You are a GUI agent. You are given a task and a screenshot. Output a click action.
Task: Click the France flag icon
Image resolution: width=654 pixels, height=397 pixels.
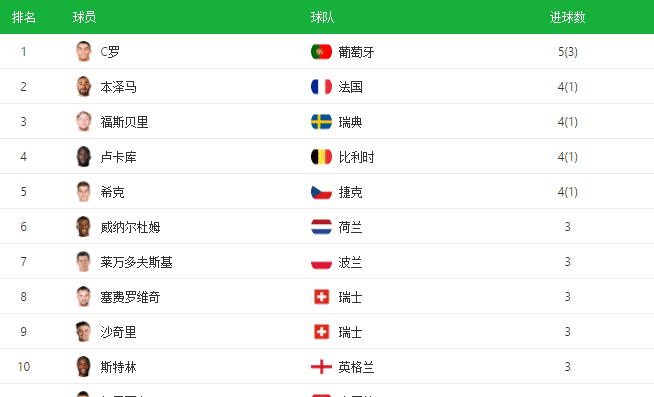pyautogui.click(x=321, y=87)
